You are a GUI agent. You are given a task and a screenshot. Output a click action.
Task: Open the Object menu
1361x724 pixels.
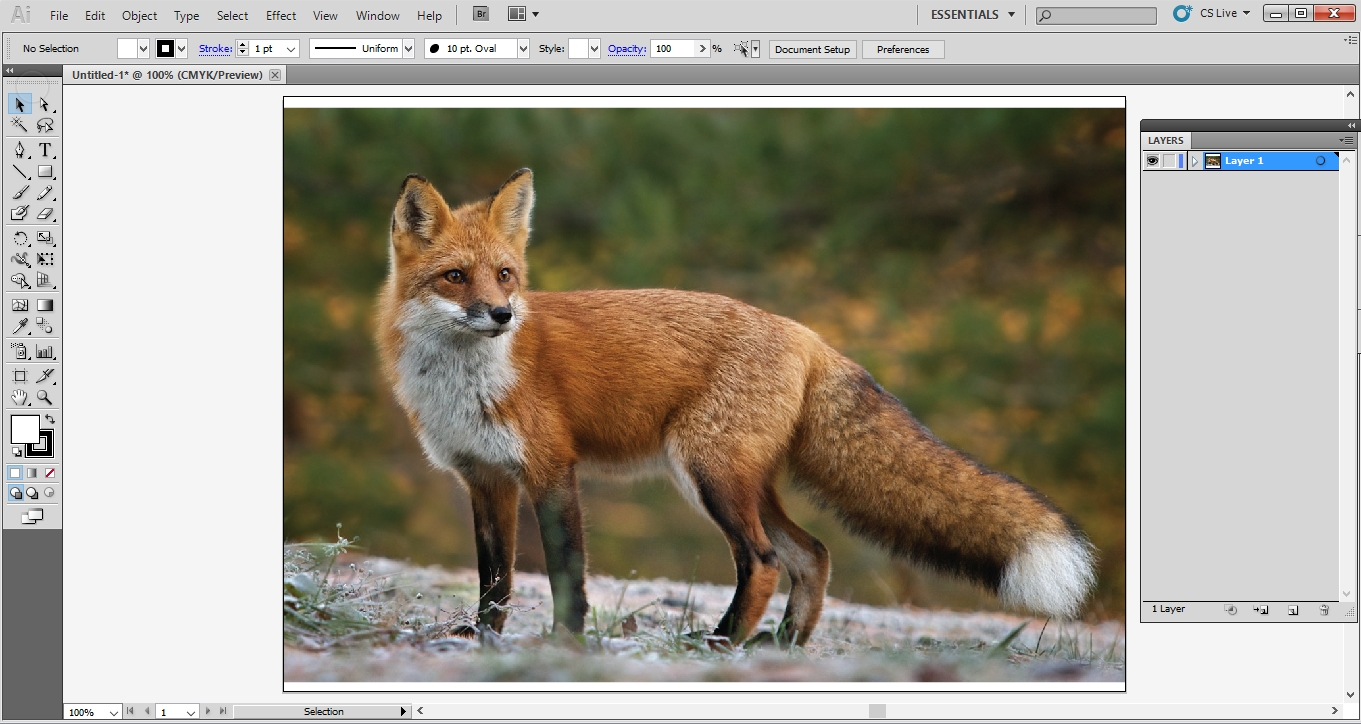tap(139, 16)
